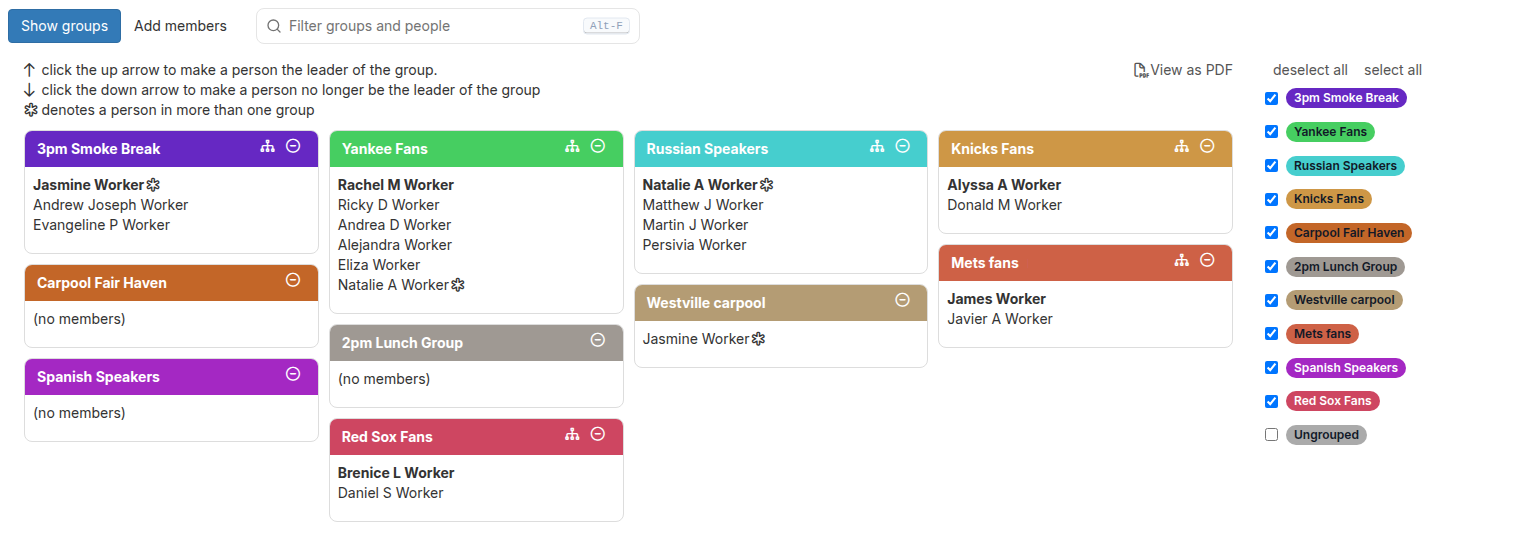1513x550 pixels.
Task: Click asterisk beside Jasmine Worker in Westville carpool
Action: tap(758, 339)
